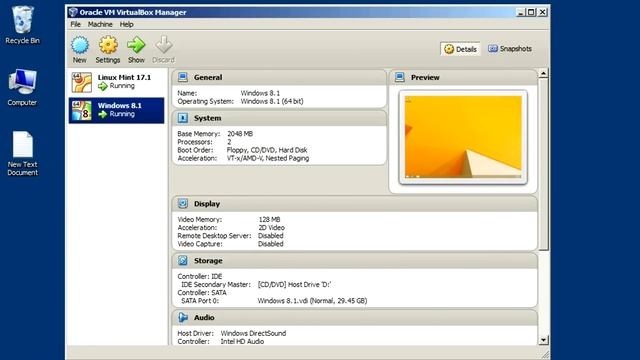The width and height of the screenshot is (640, 360).
Task: Click Video Memory value 128 MB
Action: click(x=269, y=219)
